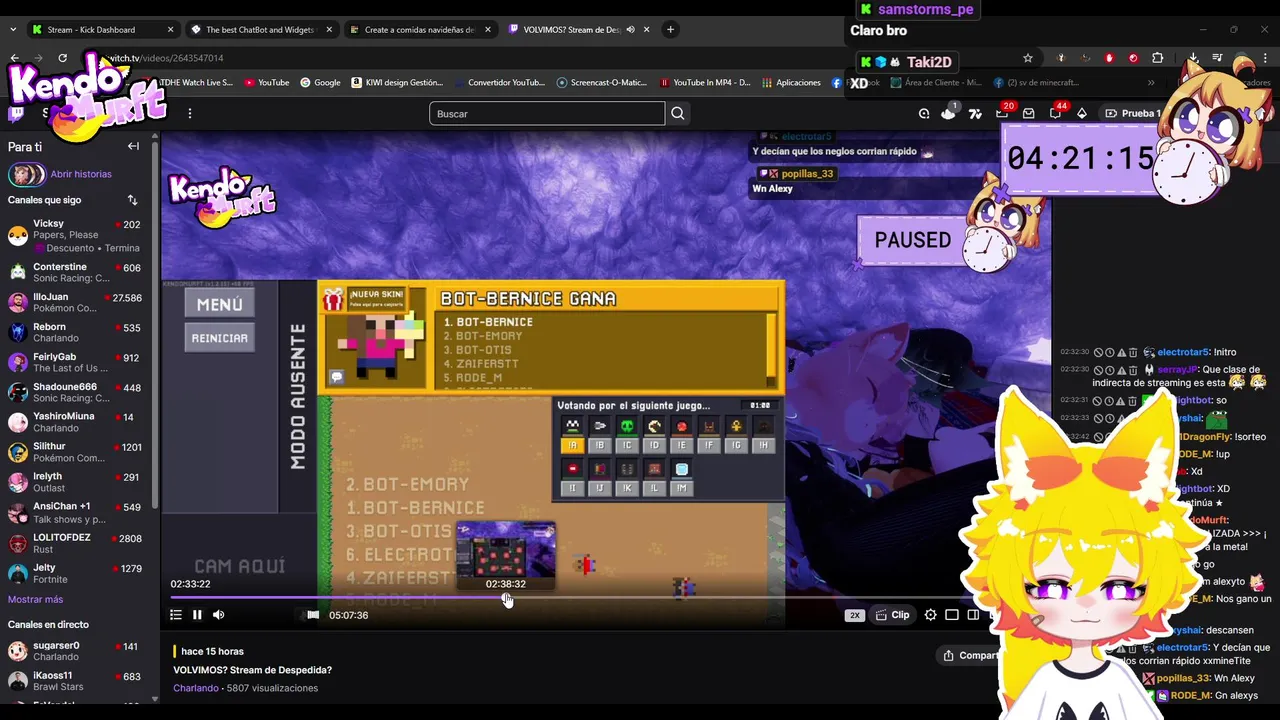Bookmark this page with star icon
Screen dimensions: 1280x720
click(x=1027, y=58)
